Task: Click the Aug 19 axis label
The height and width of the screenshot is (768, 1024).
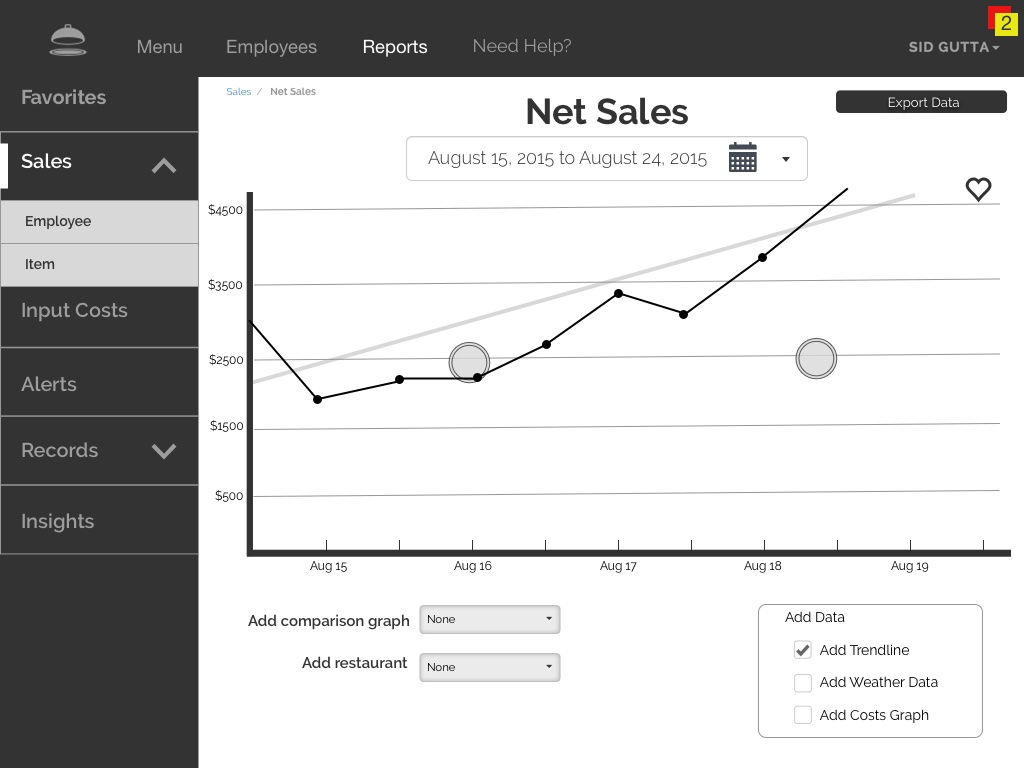Action: coord(909,566)
